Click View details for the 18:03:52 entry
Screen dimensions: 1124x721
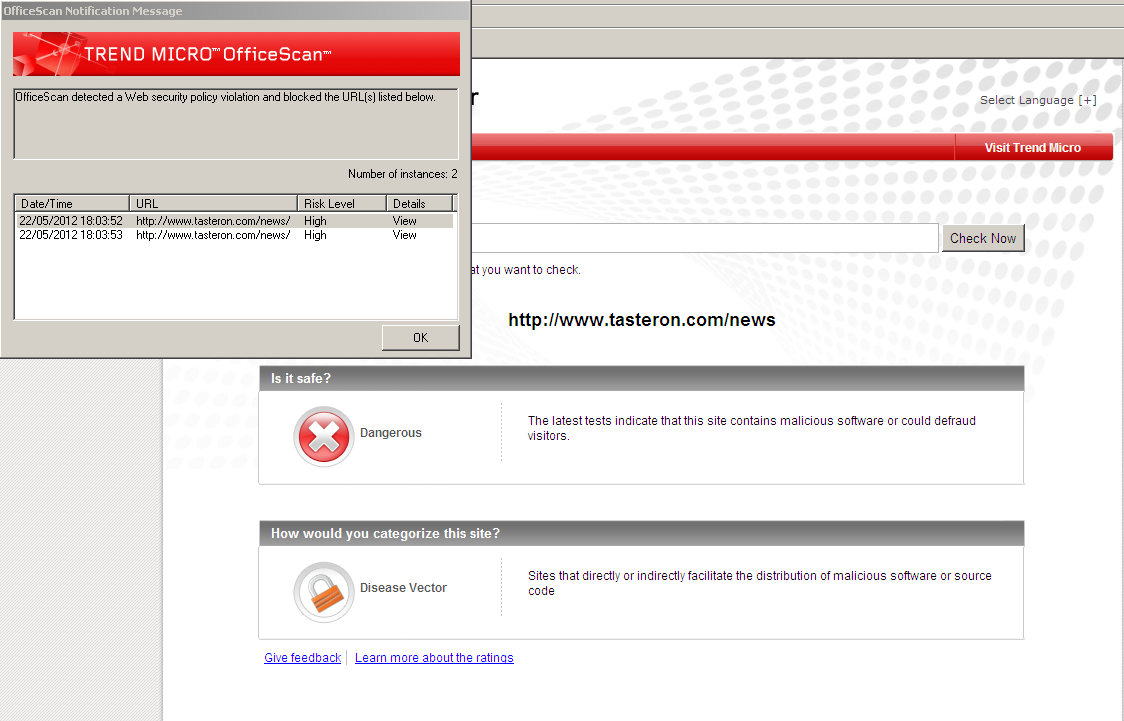[x=404, y=221]
